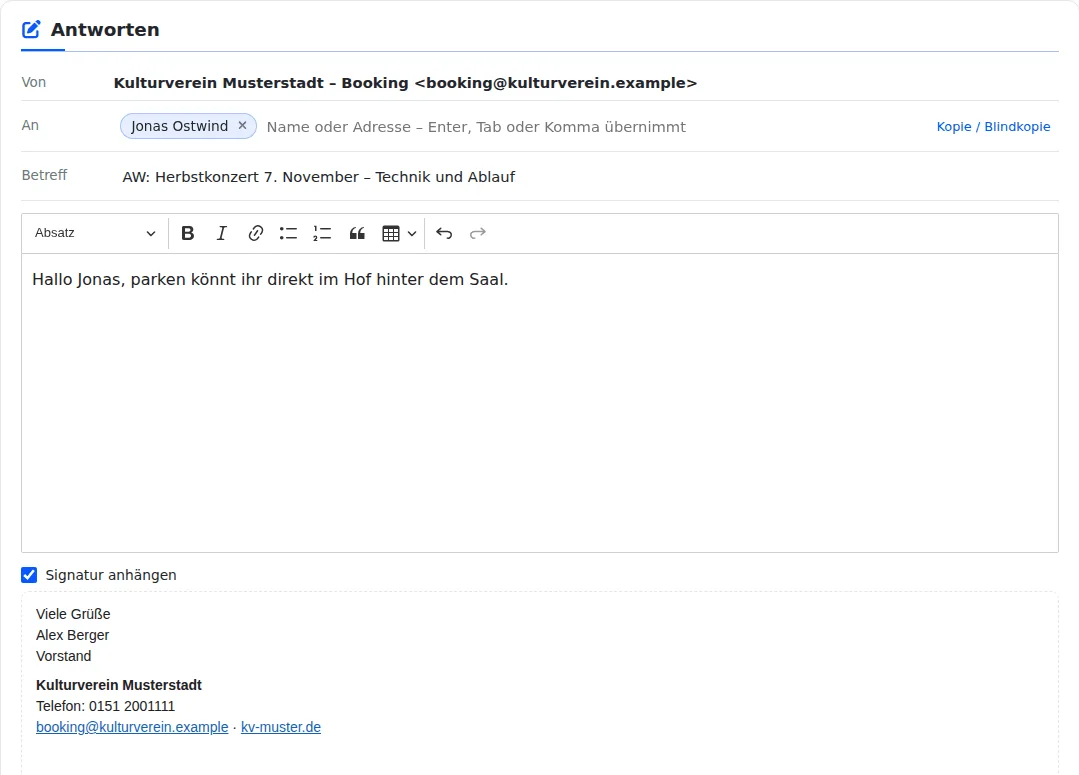Screen dimensions: 1079x775
Task: Click the Viele Grüße signature line
Action: (73, 614)
